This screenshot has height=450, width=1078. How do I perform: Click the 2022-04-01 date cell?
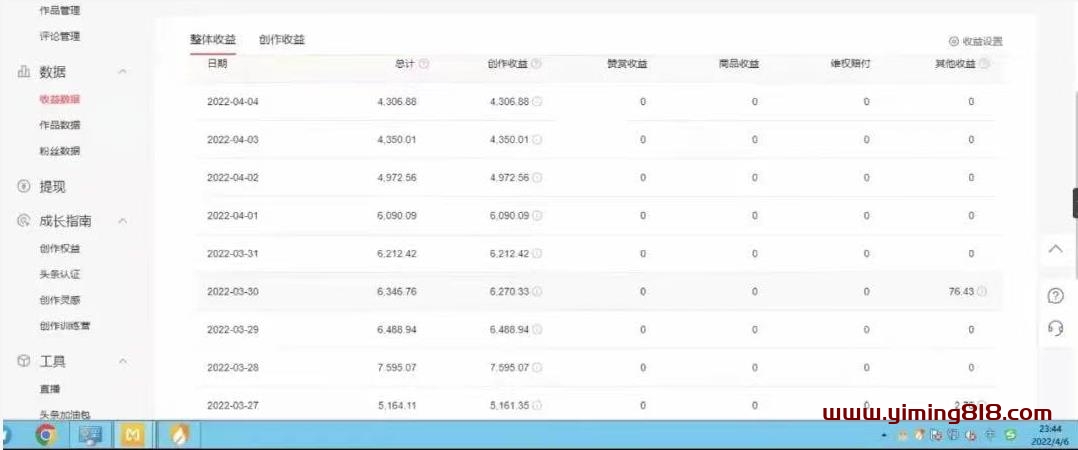coord(233,216)
